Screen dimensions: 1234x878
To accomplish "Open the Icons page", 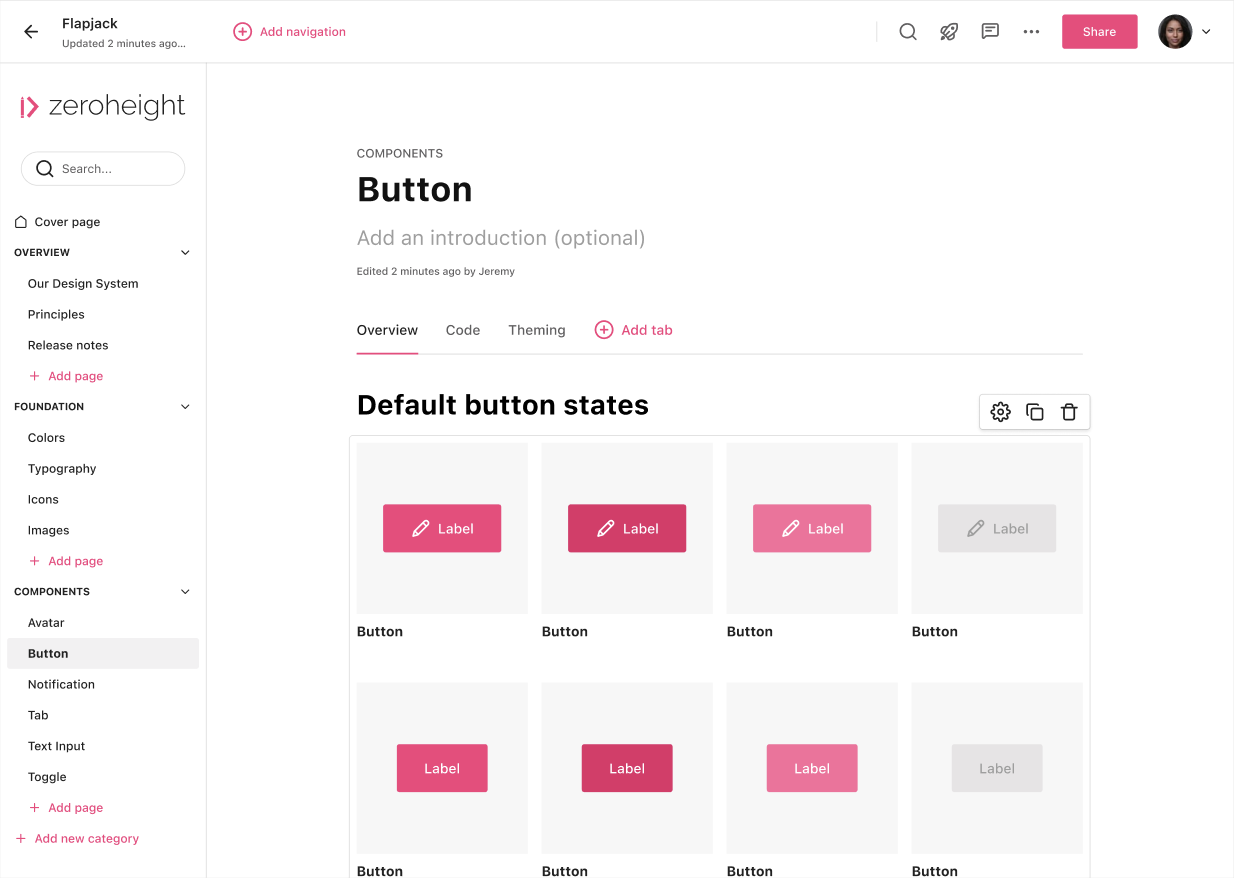I will click(43, 500).
